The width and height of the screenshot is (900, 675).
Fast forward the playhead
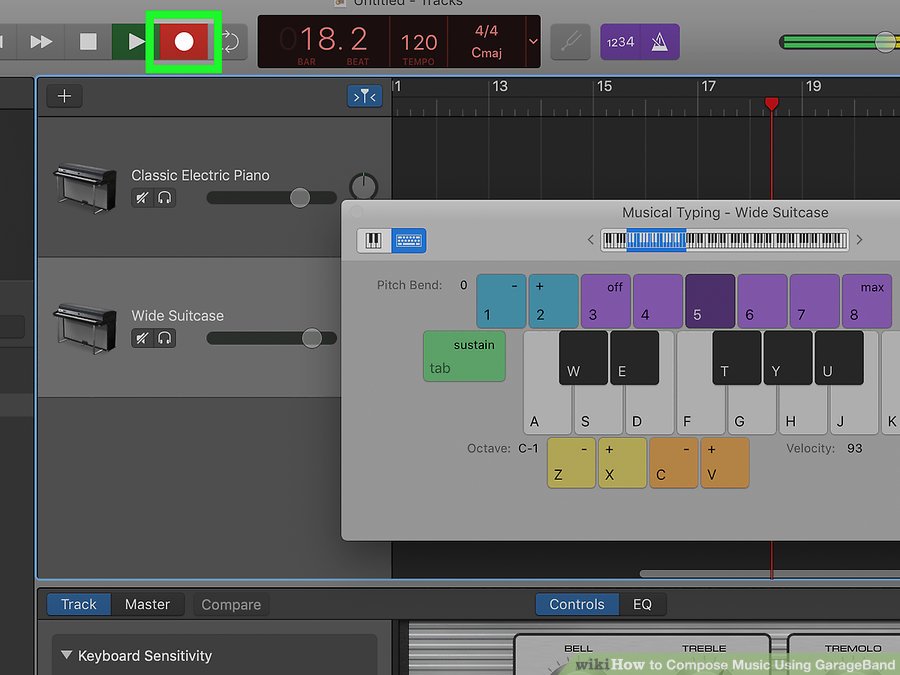click(41, 41)
